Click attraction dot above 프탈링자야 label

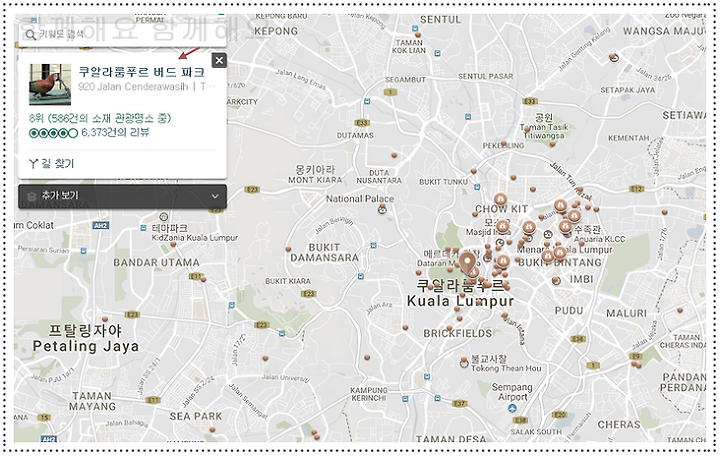click(105, 319)
